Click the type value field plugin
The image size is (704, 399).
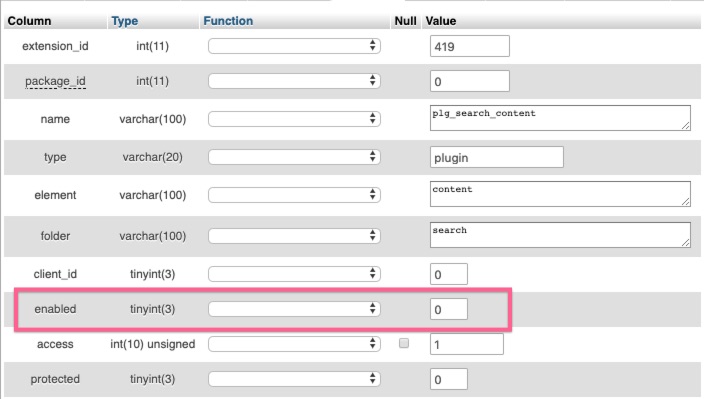[x=497, y=158]
